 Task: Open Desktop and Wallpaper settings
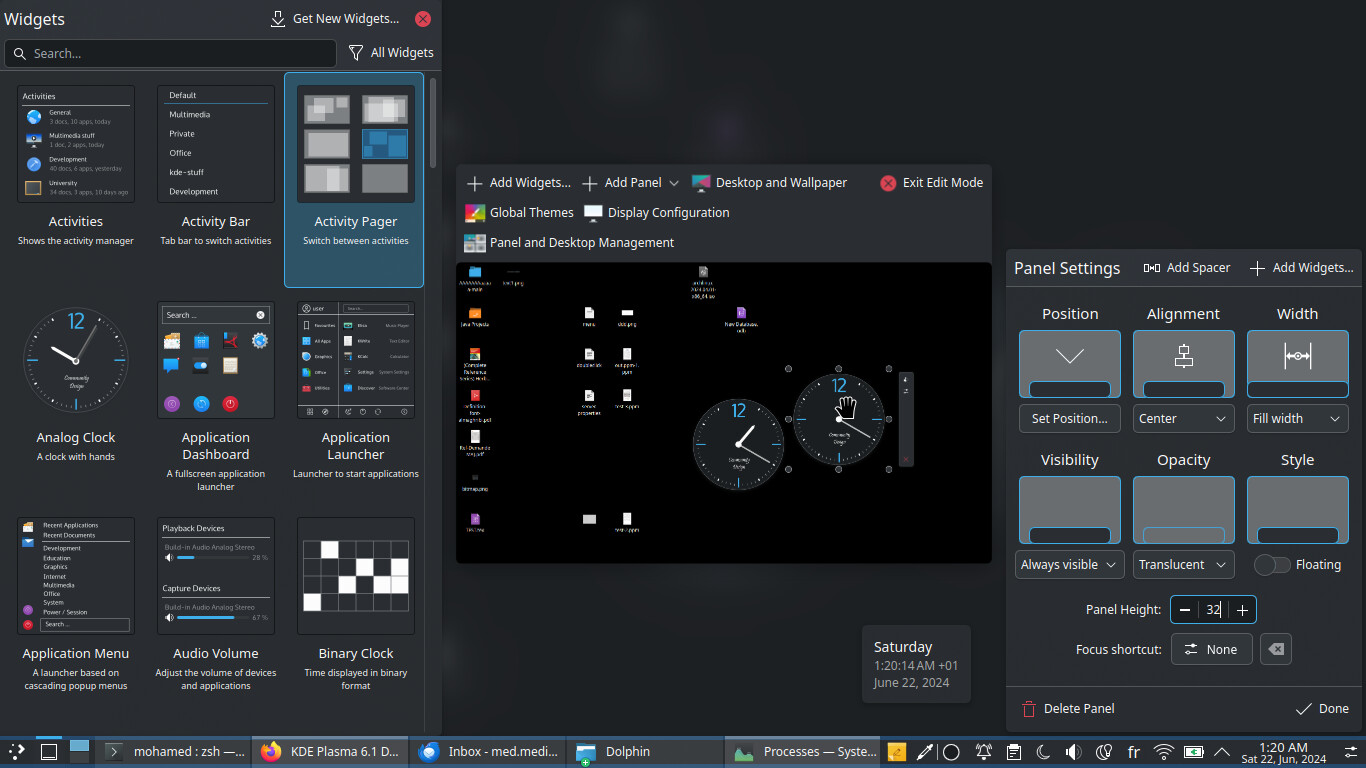[x=769, y=183]
